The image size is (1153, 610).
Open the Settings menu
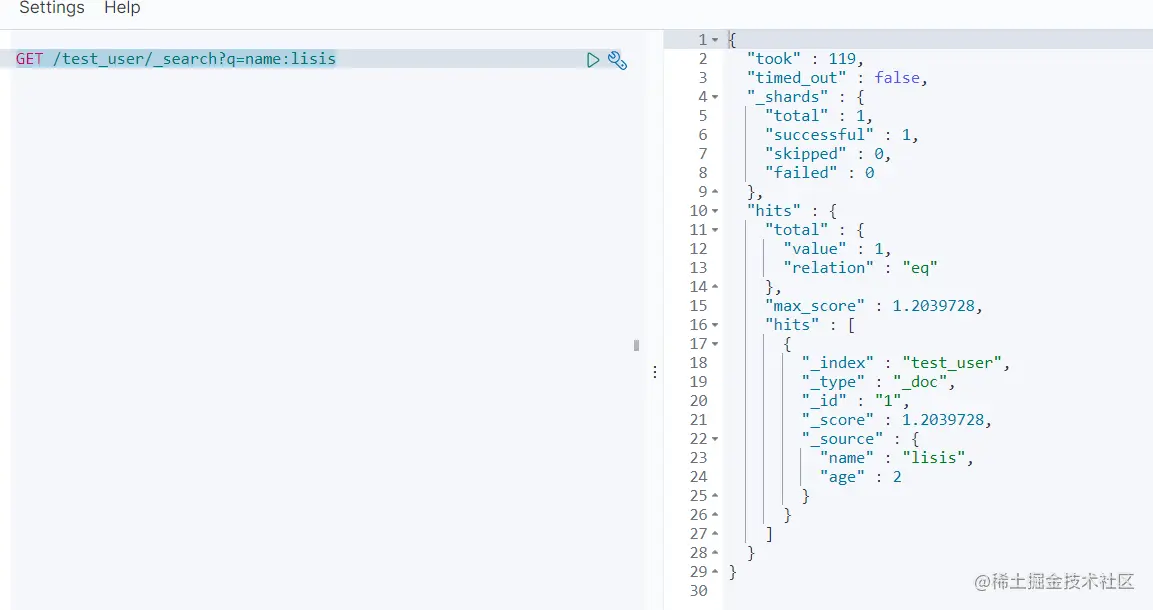[51, 8]
